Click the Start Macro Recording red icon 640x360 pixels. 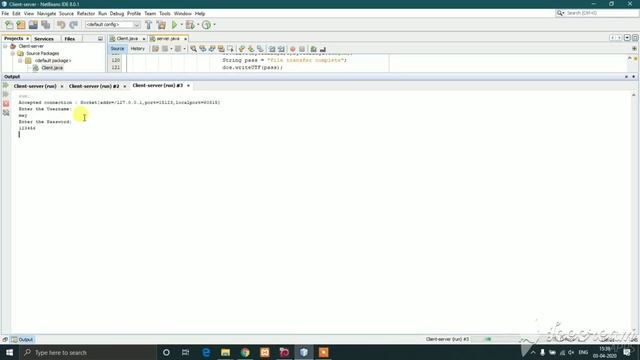click(x=293, y=49)
